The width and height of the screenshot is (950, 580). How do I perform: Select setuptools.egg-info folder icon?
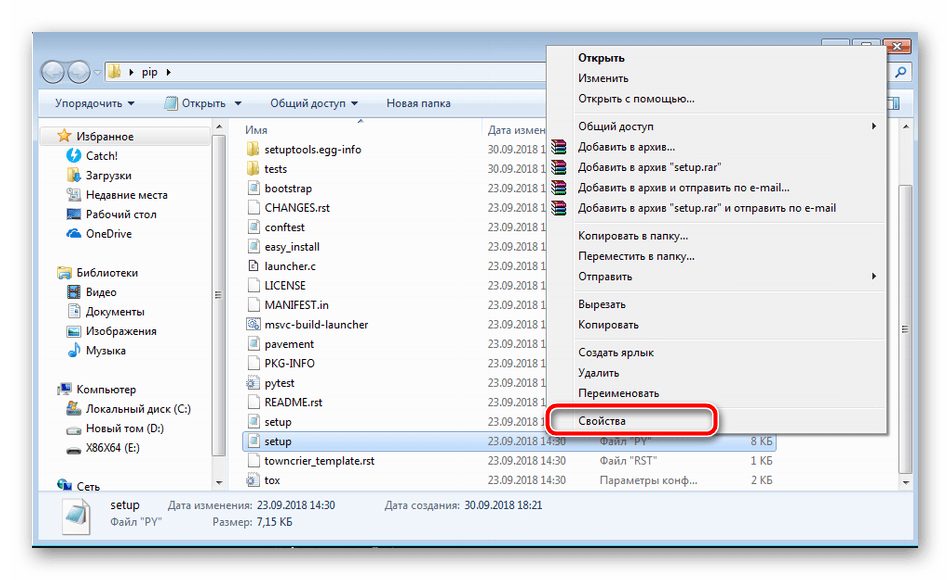253,149
